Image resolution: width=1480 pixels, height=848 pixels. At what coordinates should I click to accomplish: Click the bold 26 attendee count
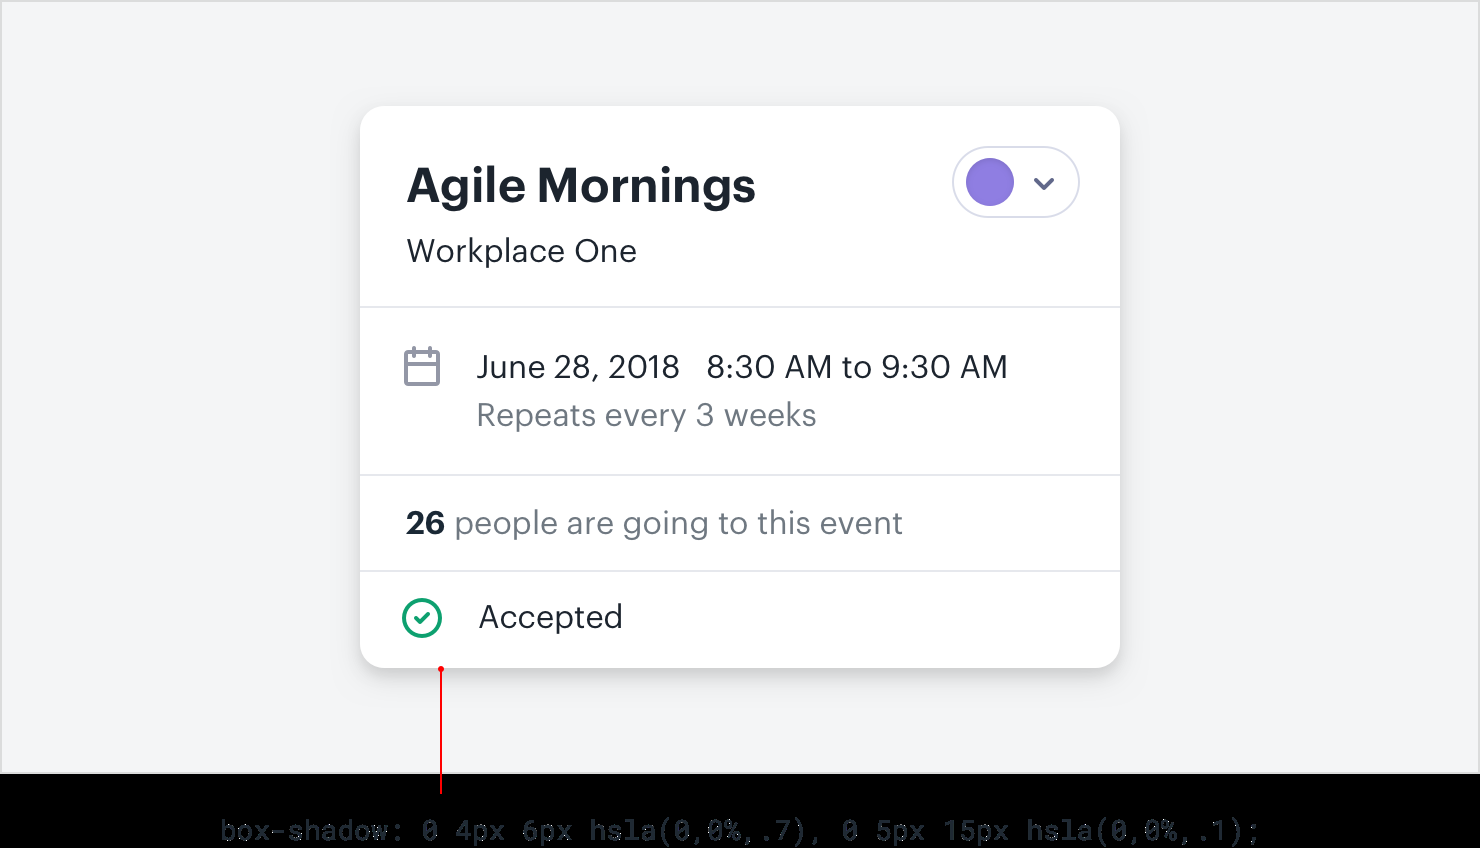tap(425, 523)
